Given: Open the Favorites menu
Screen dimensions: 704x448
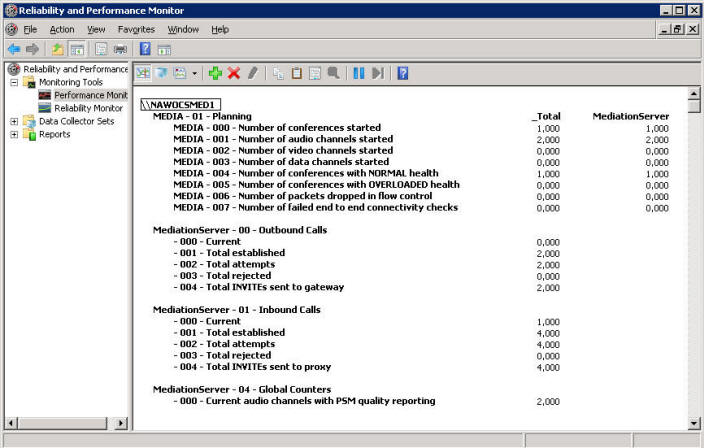Looking at the screenshot, I should point(136,30).
